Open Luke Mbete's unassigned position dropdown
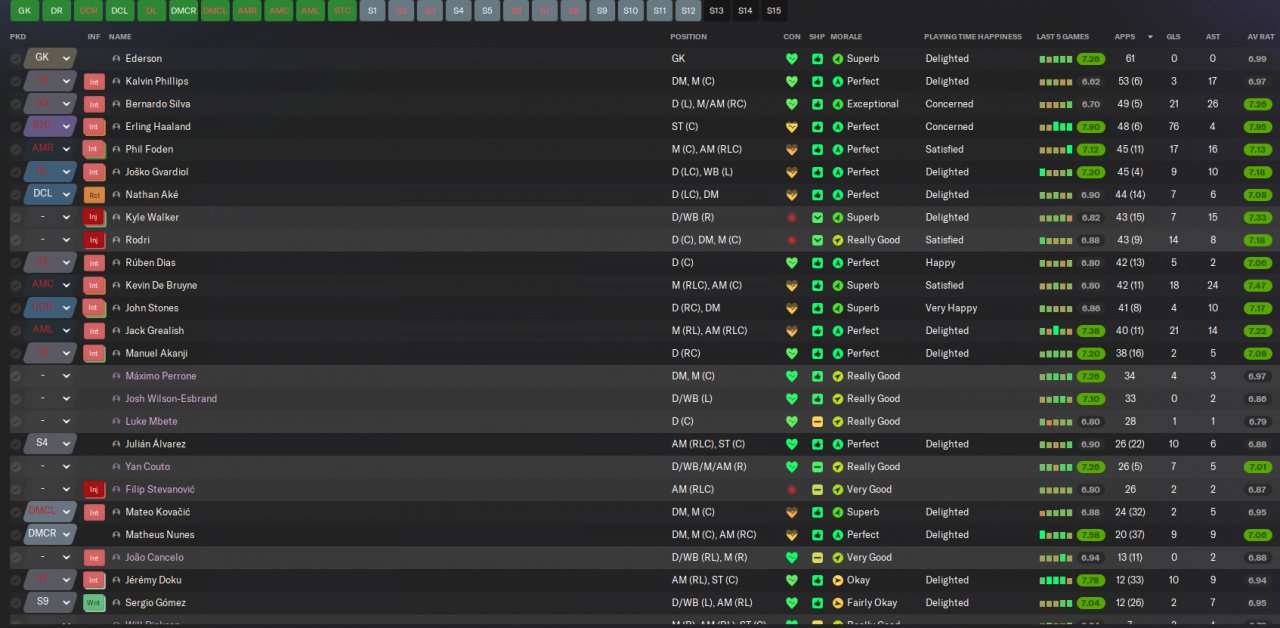Image resolution: width=1280 pixels, height=628 pixels. pos(50,421)
